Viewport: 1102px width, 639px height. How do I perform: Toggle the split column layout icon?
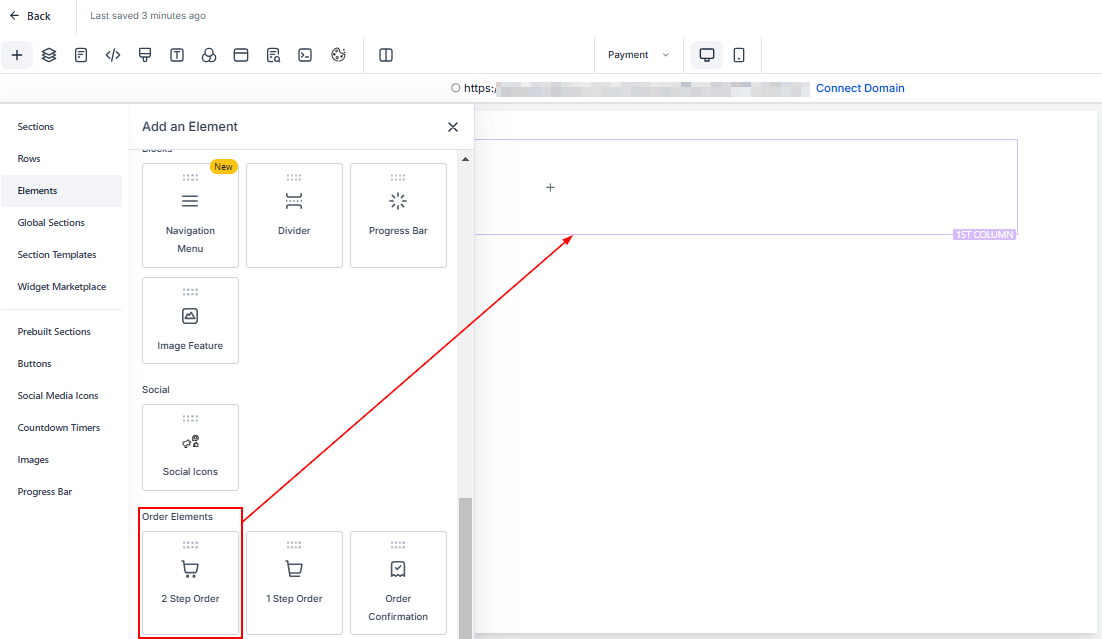(386, 55)
